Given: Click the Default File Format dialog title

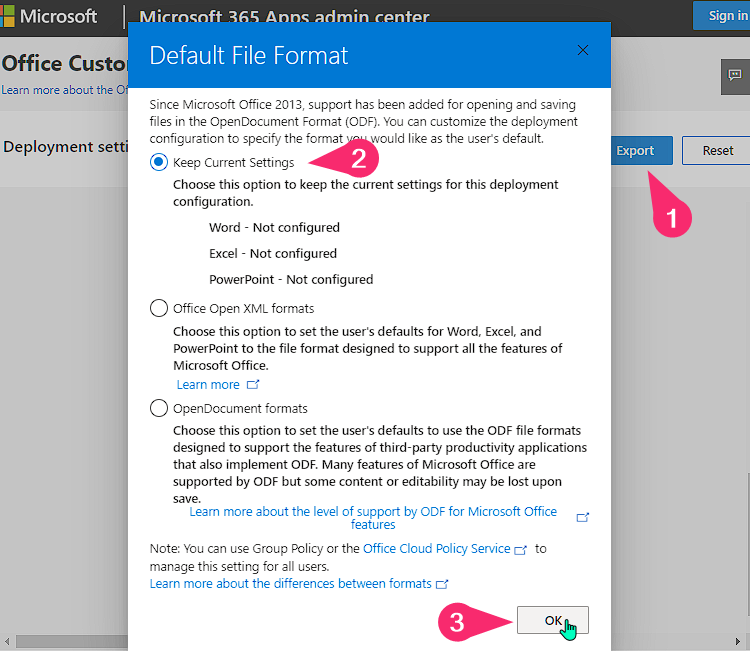Looking at the screenshot, I should point(249,55).
